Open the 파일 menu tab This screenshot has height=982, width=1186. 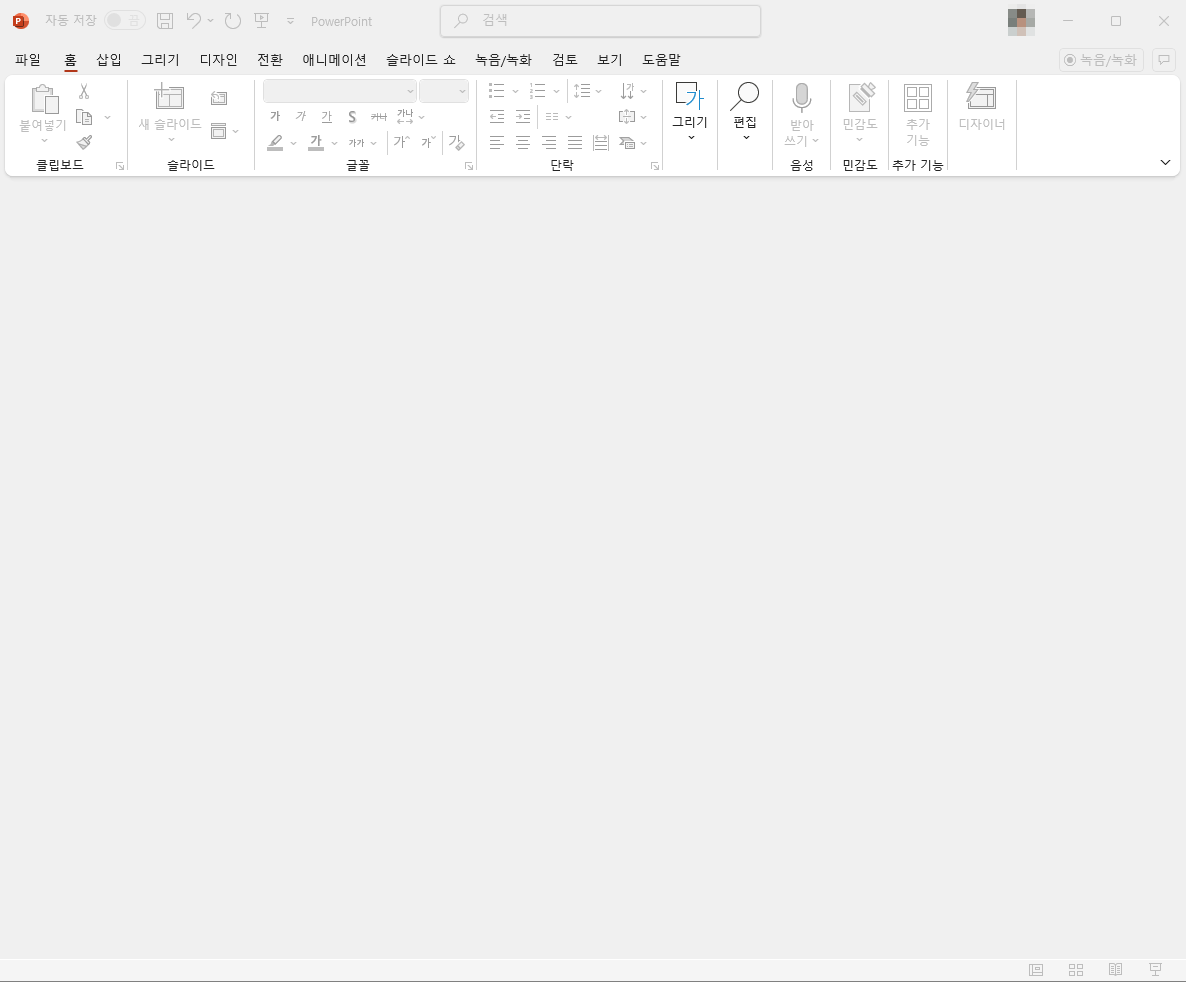28,60
